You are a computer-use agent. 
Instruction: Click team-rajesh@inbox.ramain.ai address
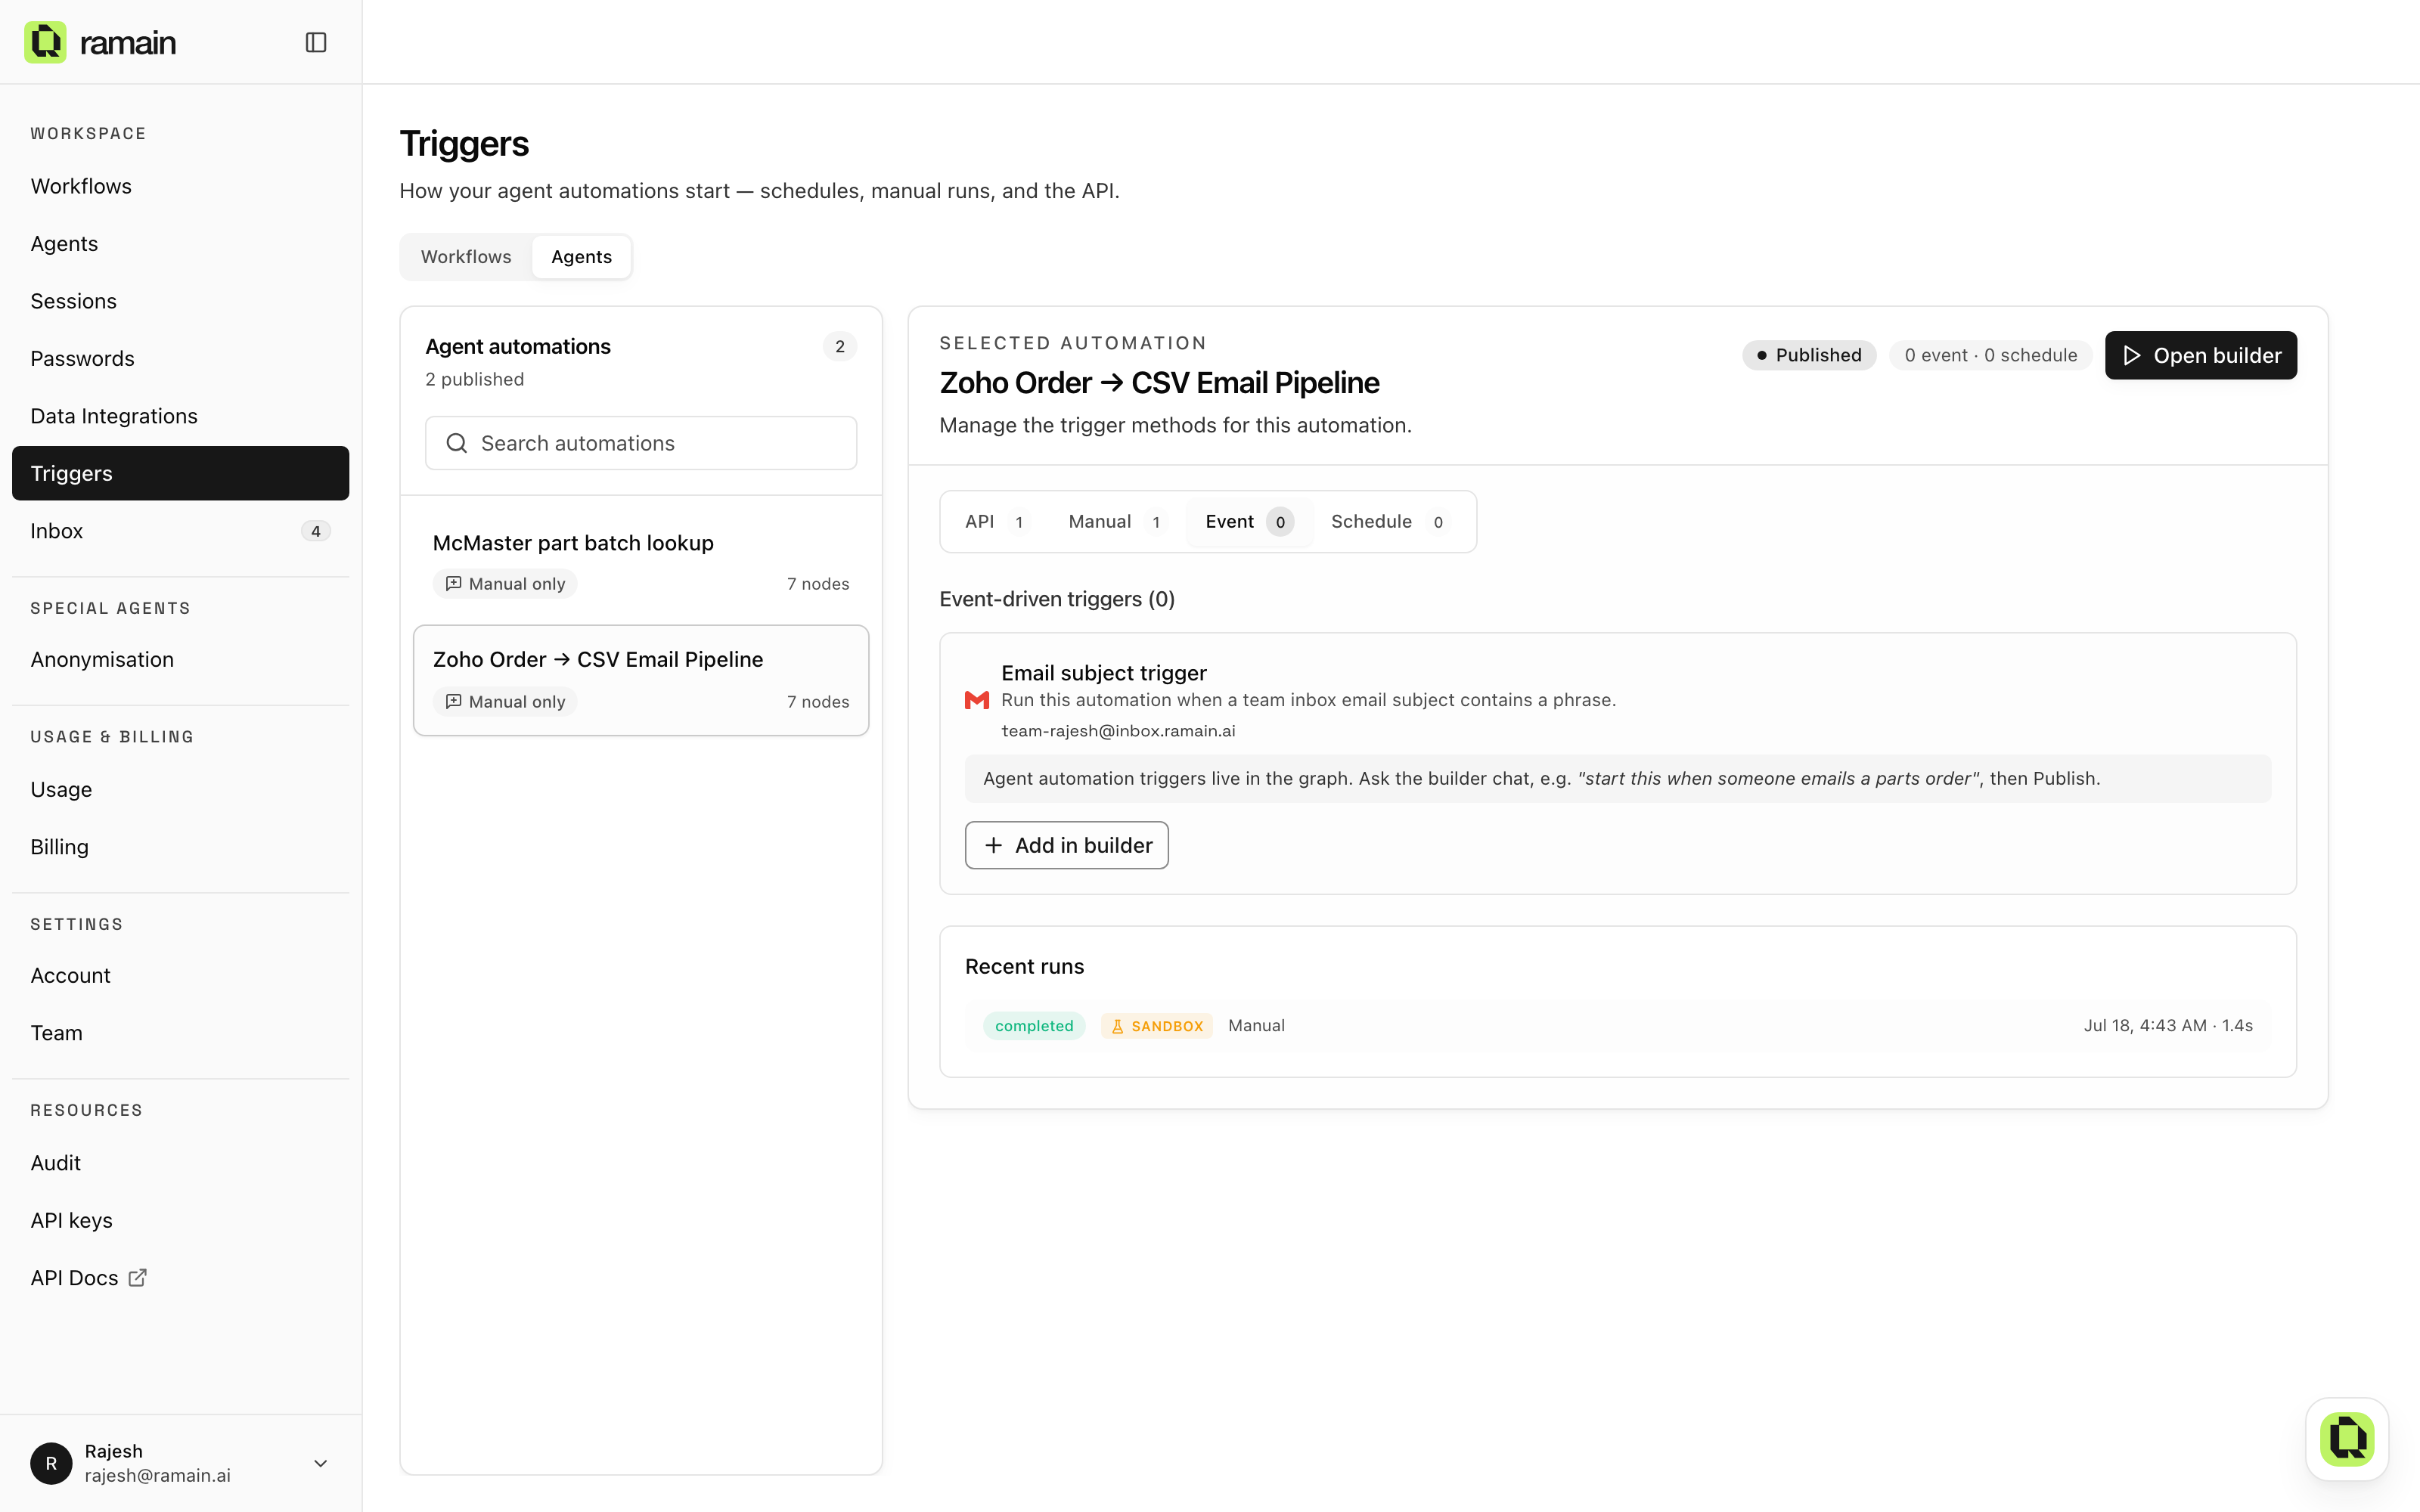point(1118,731)
